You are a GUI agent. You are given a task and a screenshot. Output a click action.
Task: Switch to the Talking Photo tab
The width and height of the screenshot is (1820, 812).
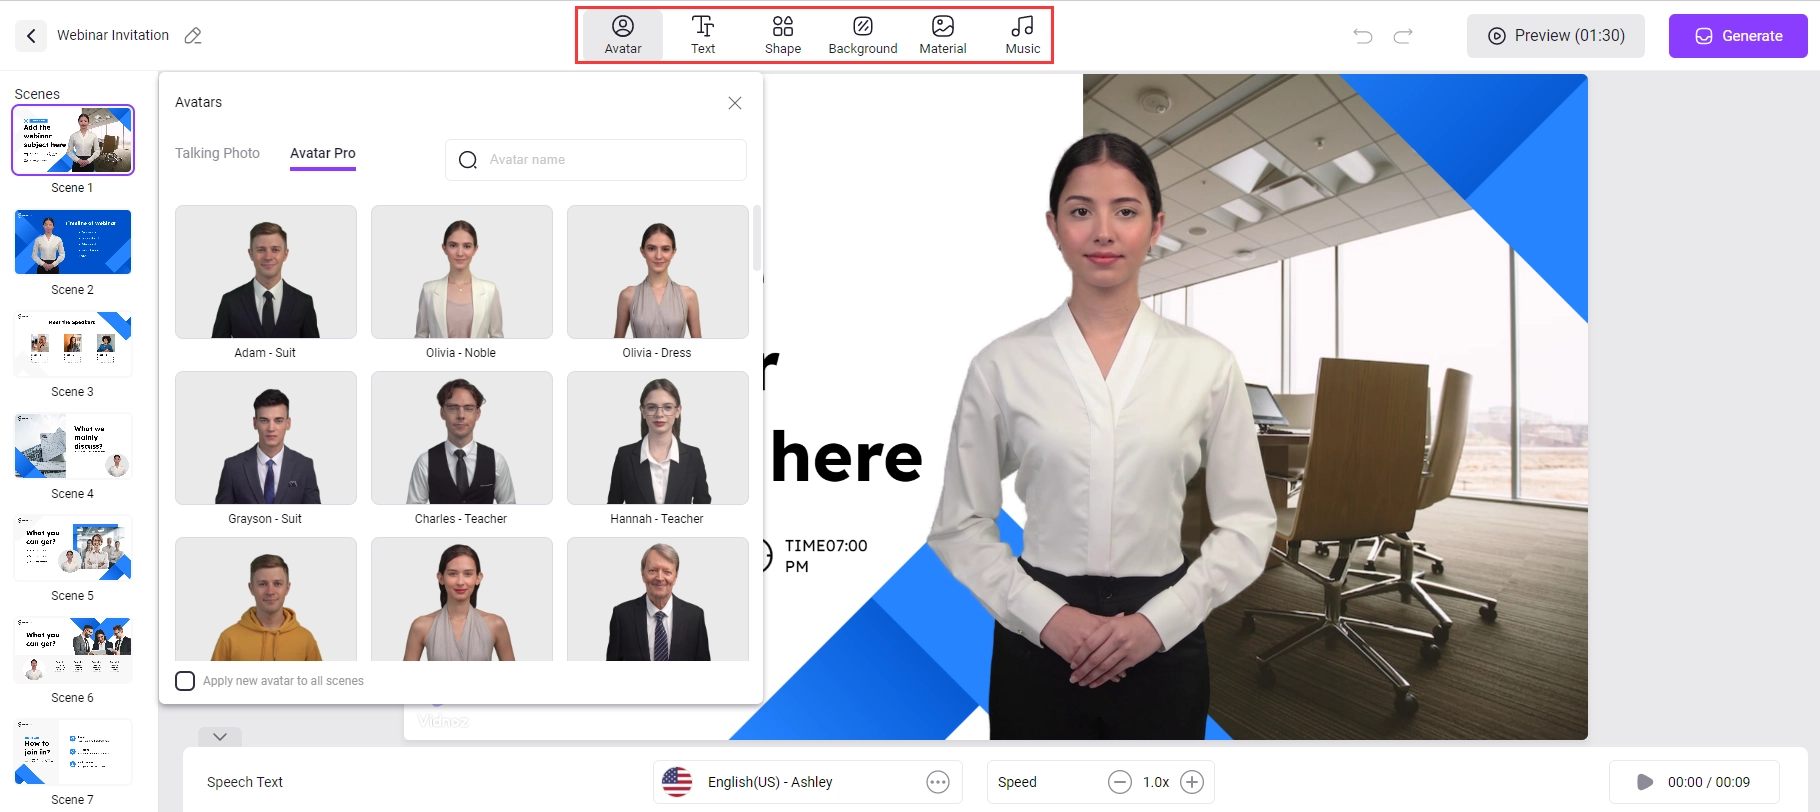[217, 153]
